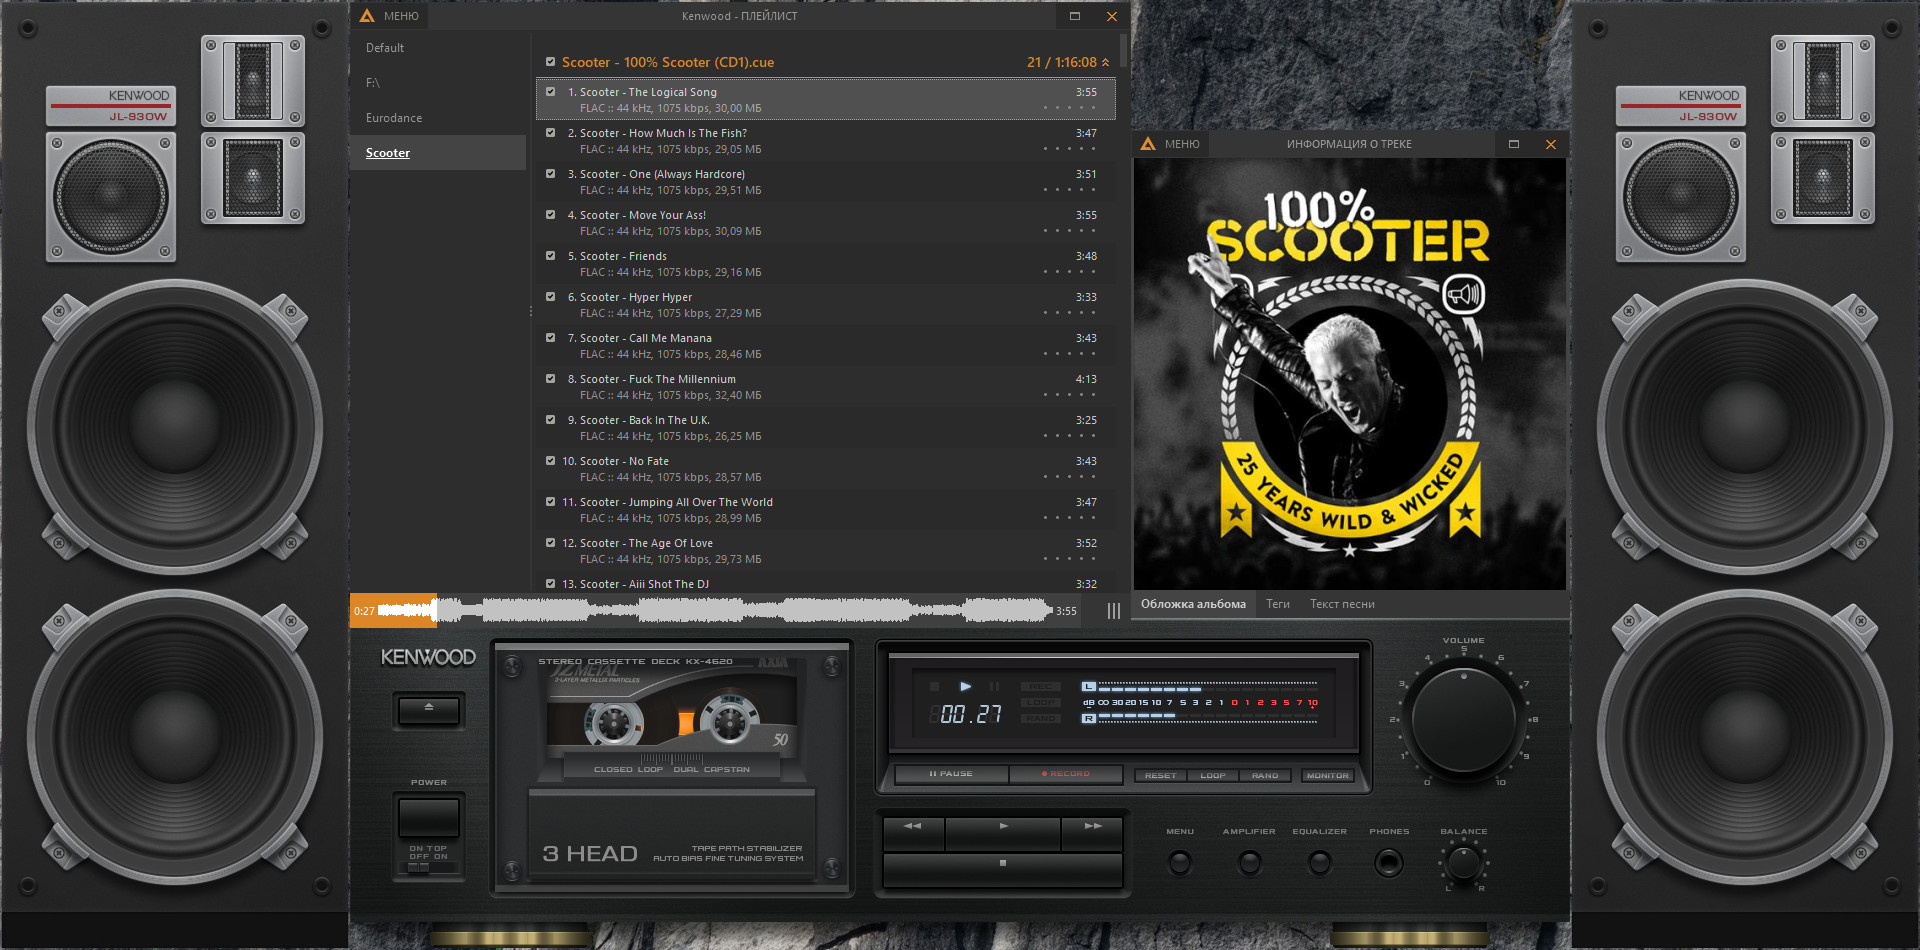Uncheck track 8 Fuck The Millennium
Image resolution: width=1920 pixels, height=950 pixels.
[x=550, y=378]
